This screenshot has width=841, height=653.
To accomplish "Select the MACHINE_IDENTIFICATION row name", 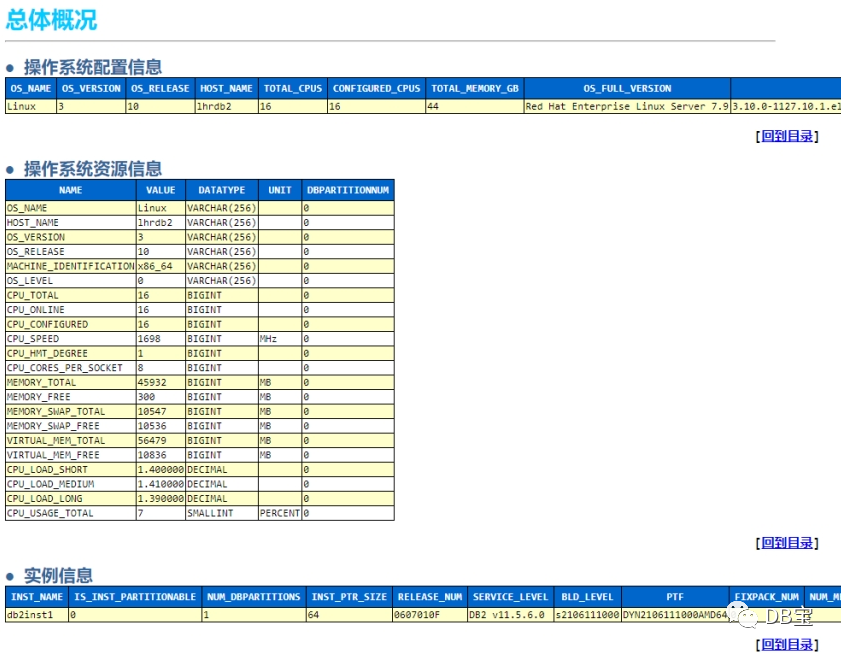I will click(71, 266).
